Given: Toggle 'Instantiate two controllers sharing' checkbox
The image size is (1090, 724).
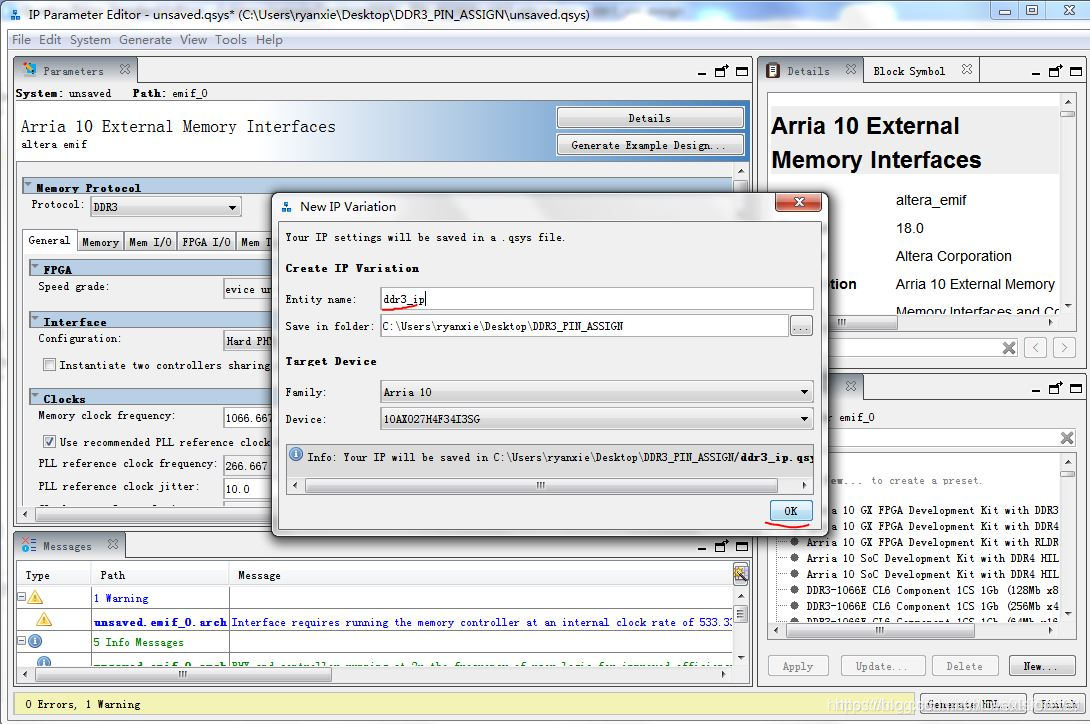Looking at the screenshot, I should pyautogui.click(x=49, y=364).
